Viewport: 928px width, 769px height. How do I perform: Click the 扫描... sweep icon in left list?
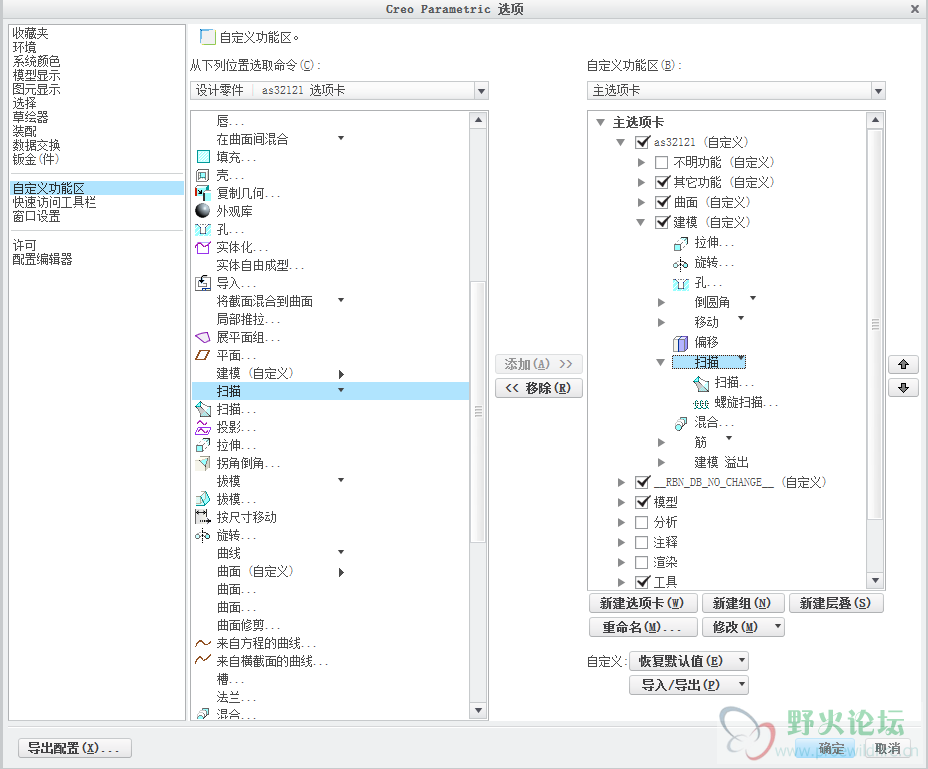click(x=203, y=409)
